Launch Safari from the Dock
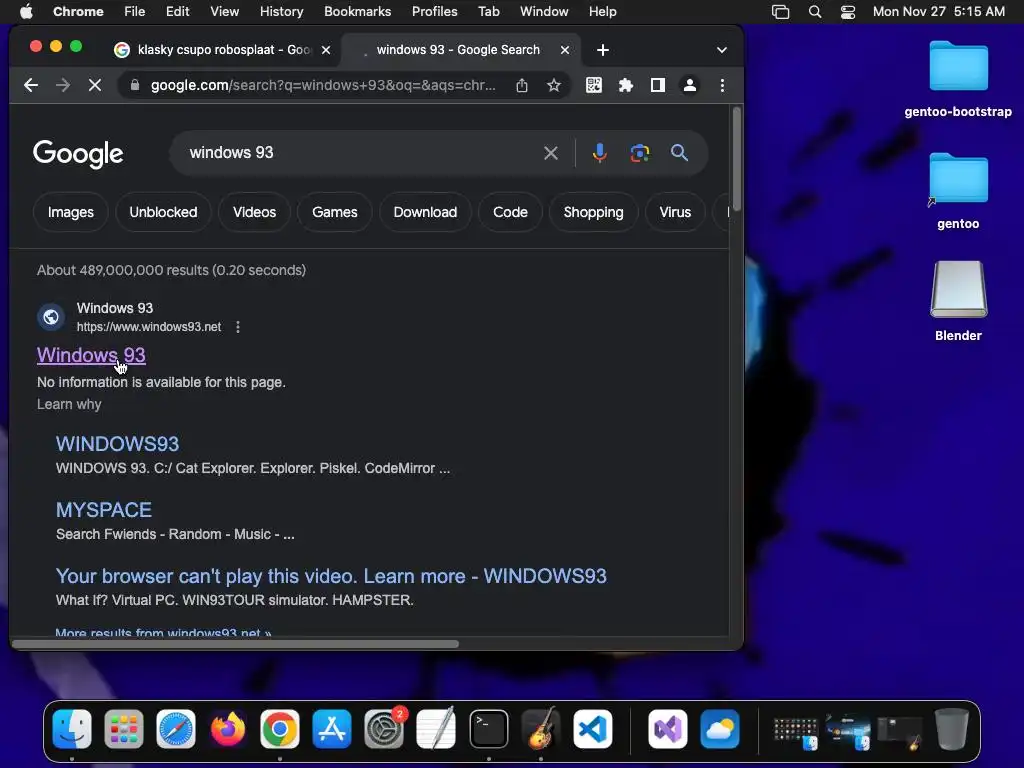The image size is (1024, 768). click(176, 729)
